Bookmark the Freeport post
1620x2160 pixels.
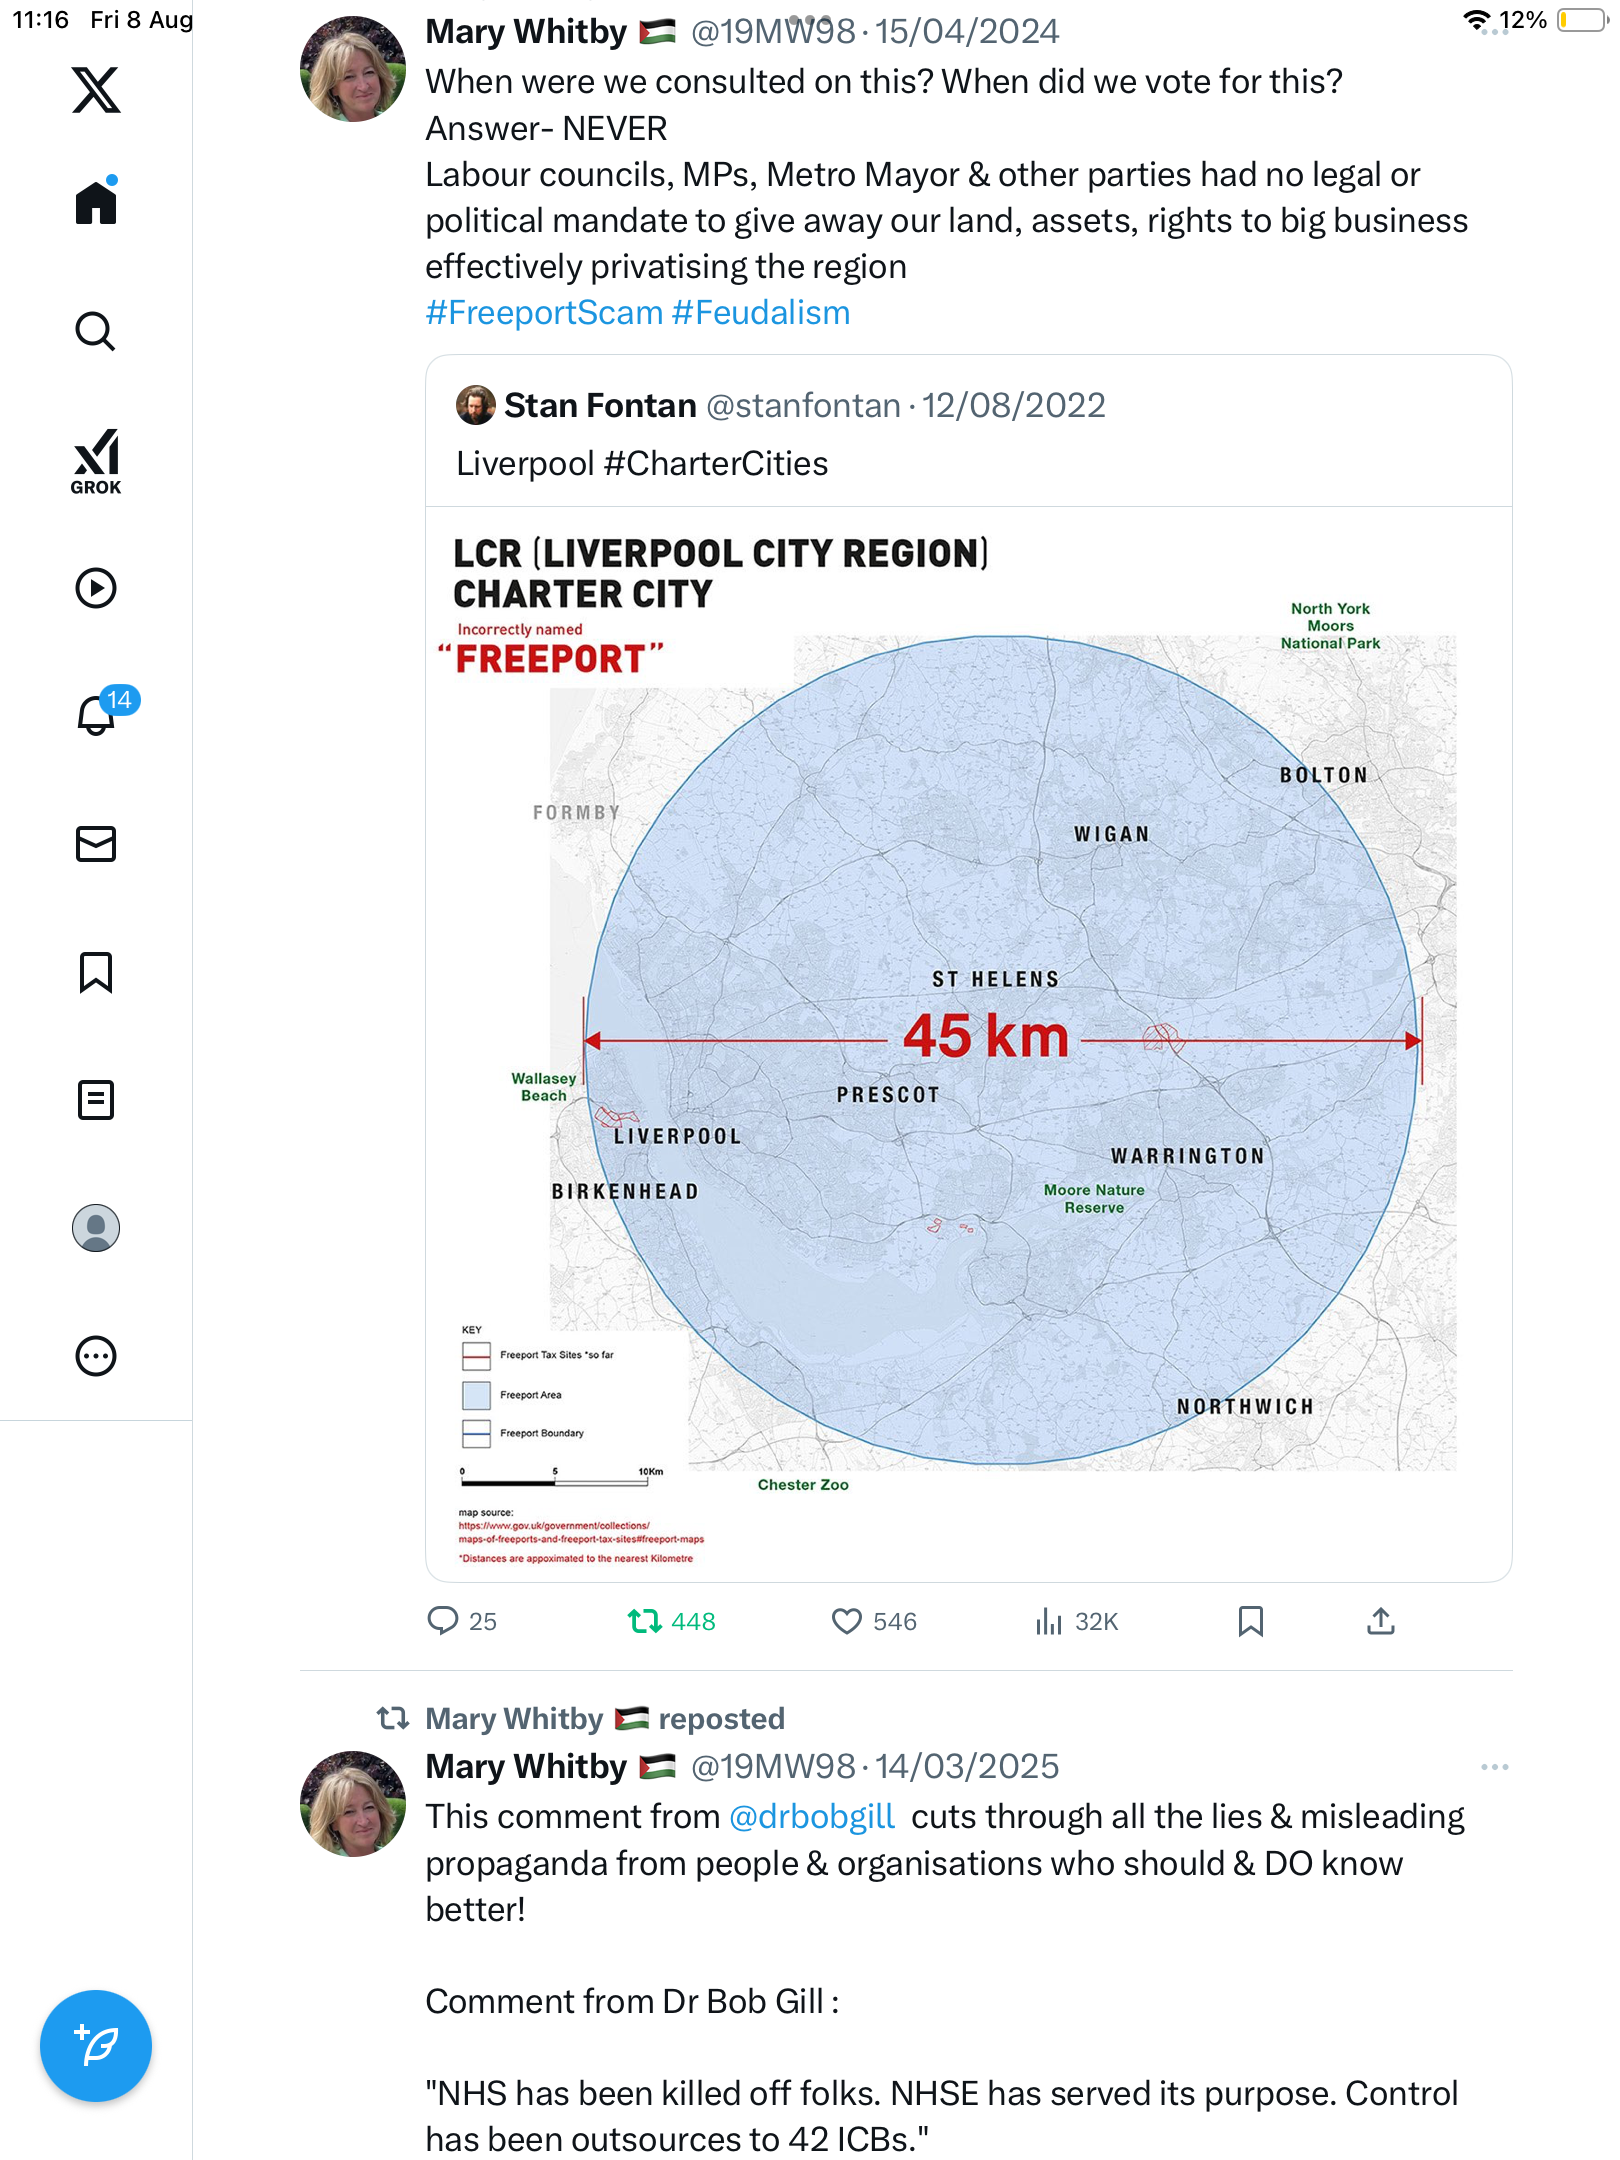[x=1250, y=1621]
